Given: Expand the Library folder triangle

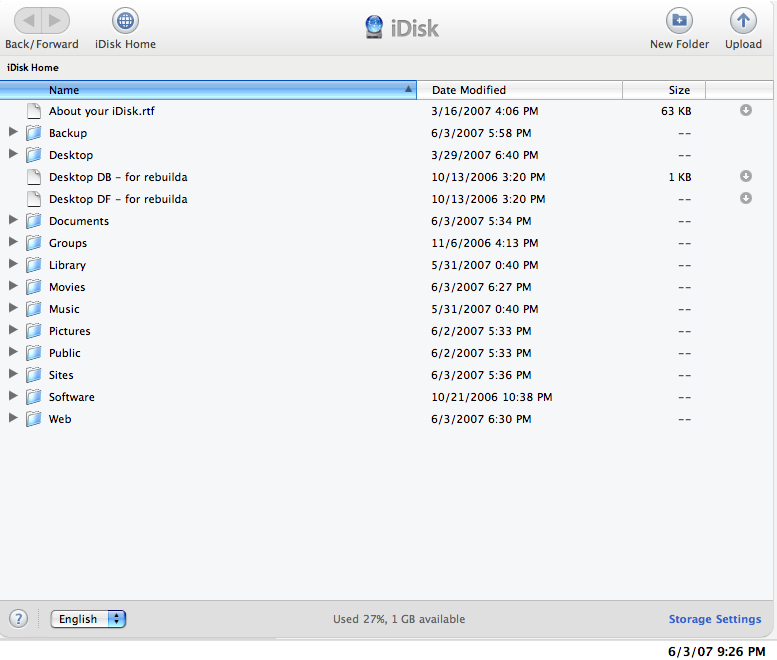Looking at the screenshot, I should click(x=13, y=264).
